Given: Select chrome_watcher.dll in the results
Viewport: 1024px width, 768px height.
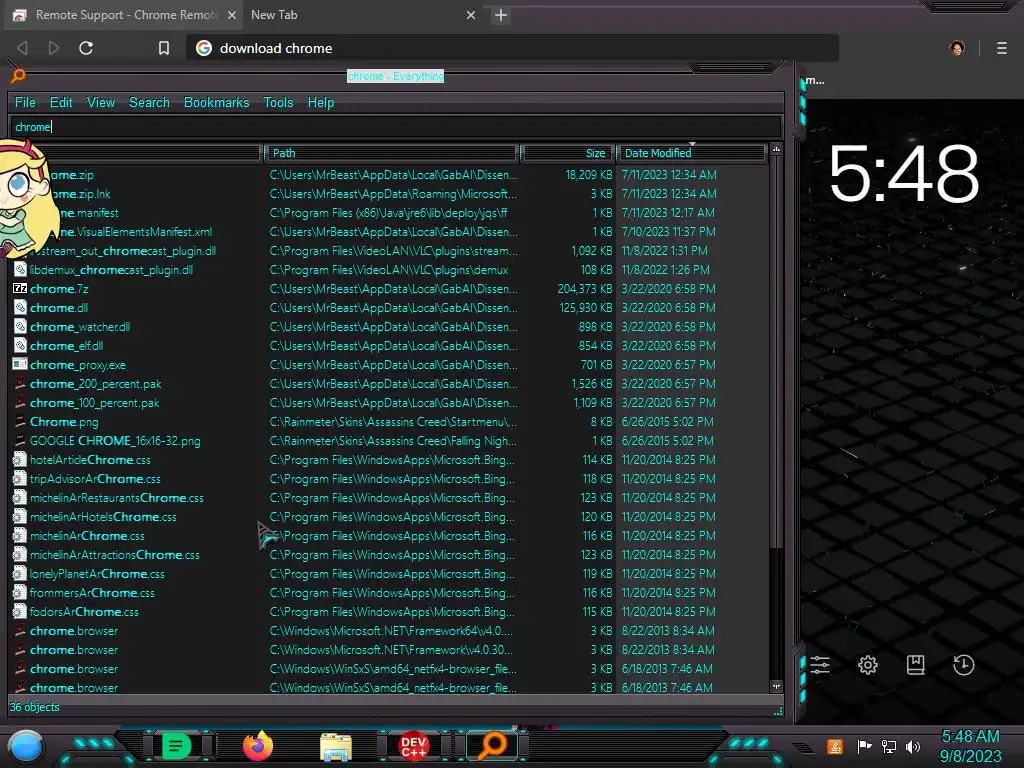Looking at the screenshot, I should point(80,327).
